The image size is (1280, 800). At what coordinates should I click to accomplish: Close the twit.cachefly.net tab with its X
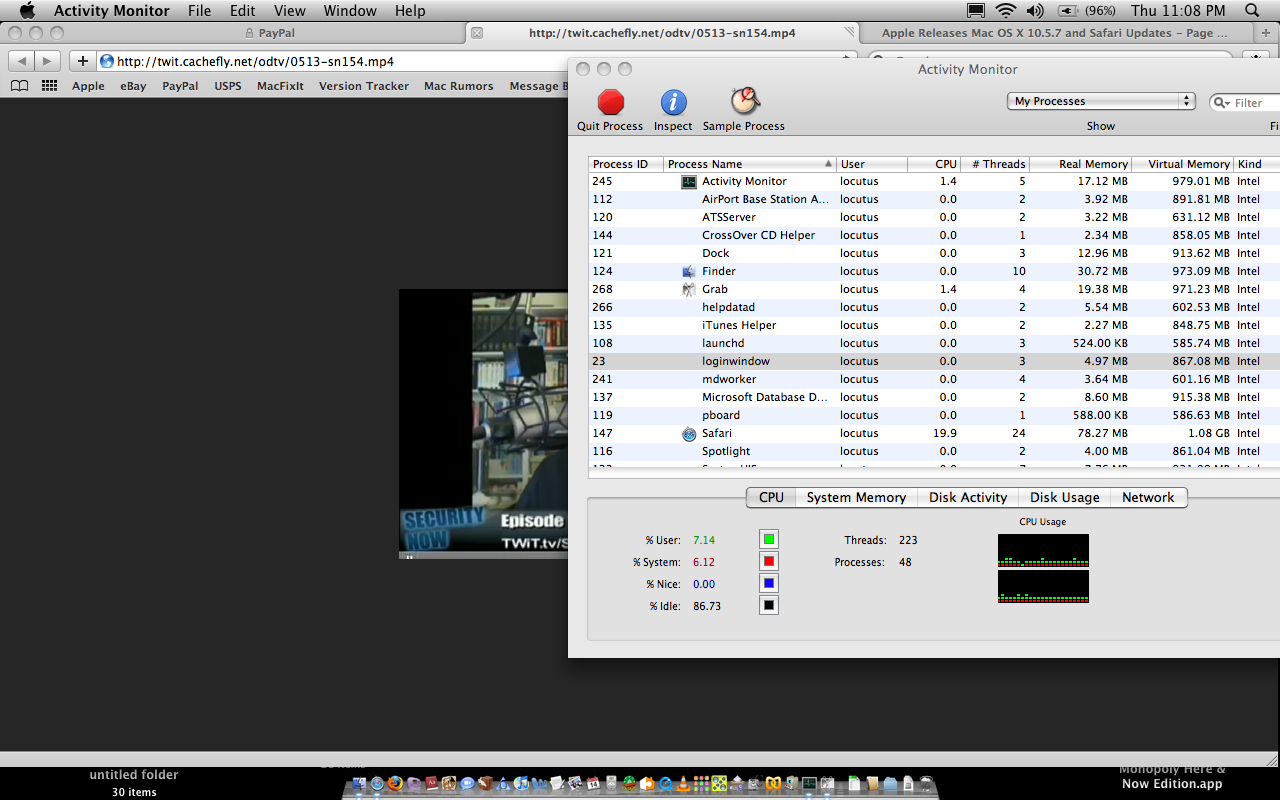(x=477, y=33)
